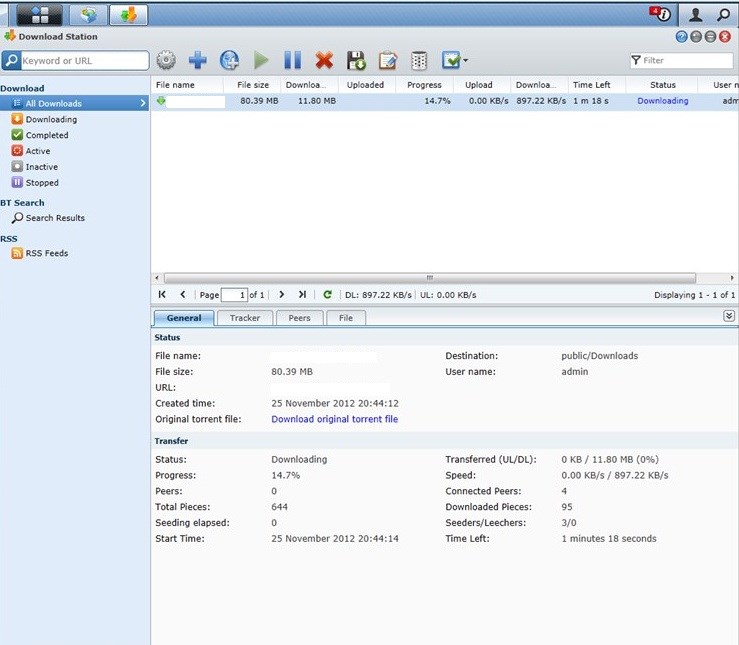The image size is (739, 645).
Task: Resume the selected download task
Action: 261,60
